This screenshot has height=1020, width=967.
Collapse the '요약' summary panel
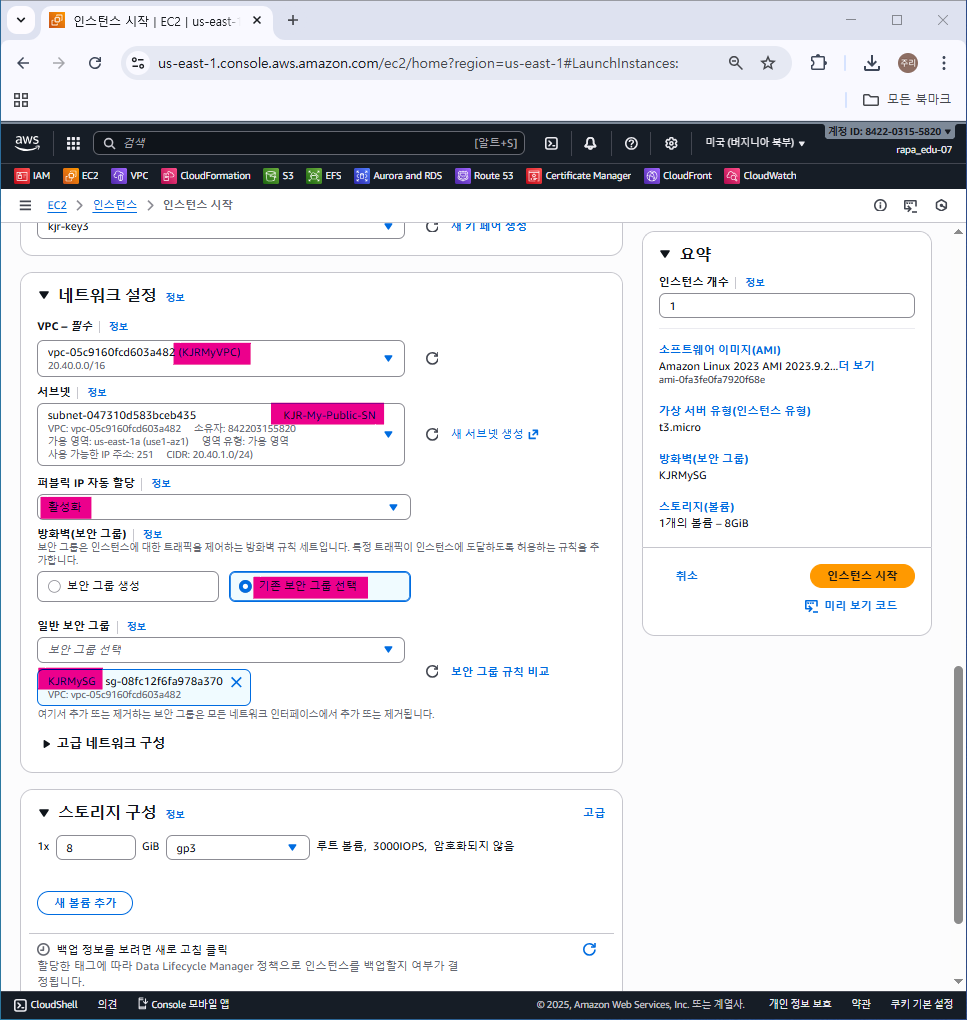tap(665, 254)
